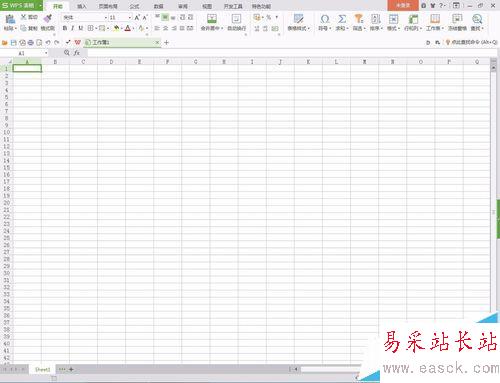
Task: Click the orange login button
Action: click(403, 6)
